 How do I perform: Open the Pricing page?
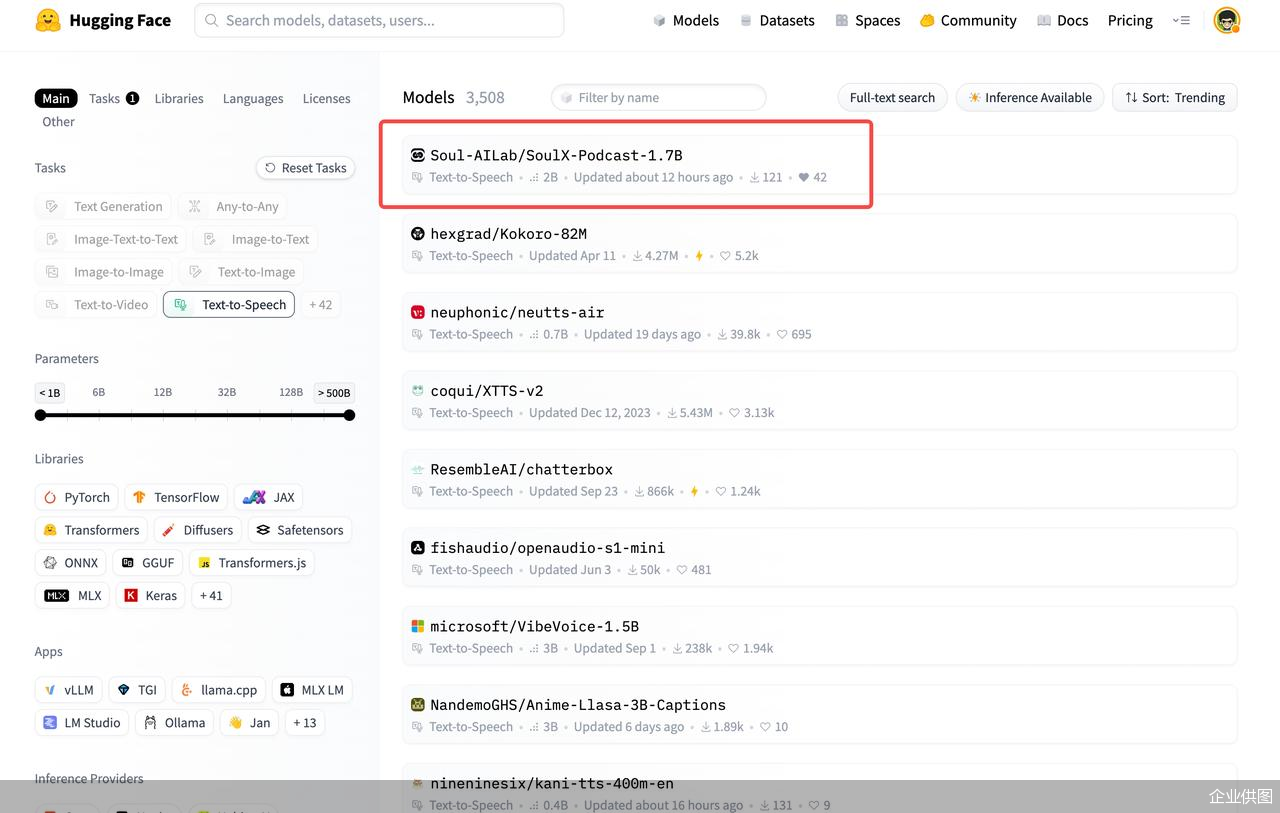click(x=1130, y=20)
